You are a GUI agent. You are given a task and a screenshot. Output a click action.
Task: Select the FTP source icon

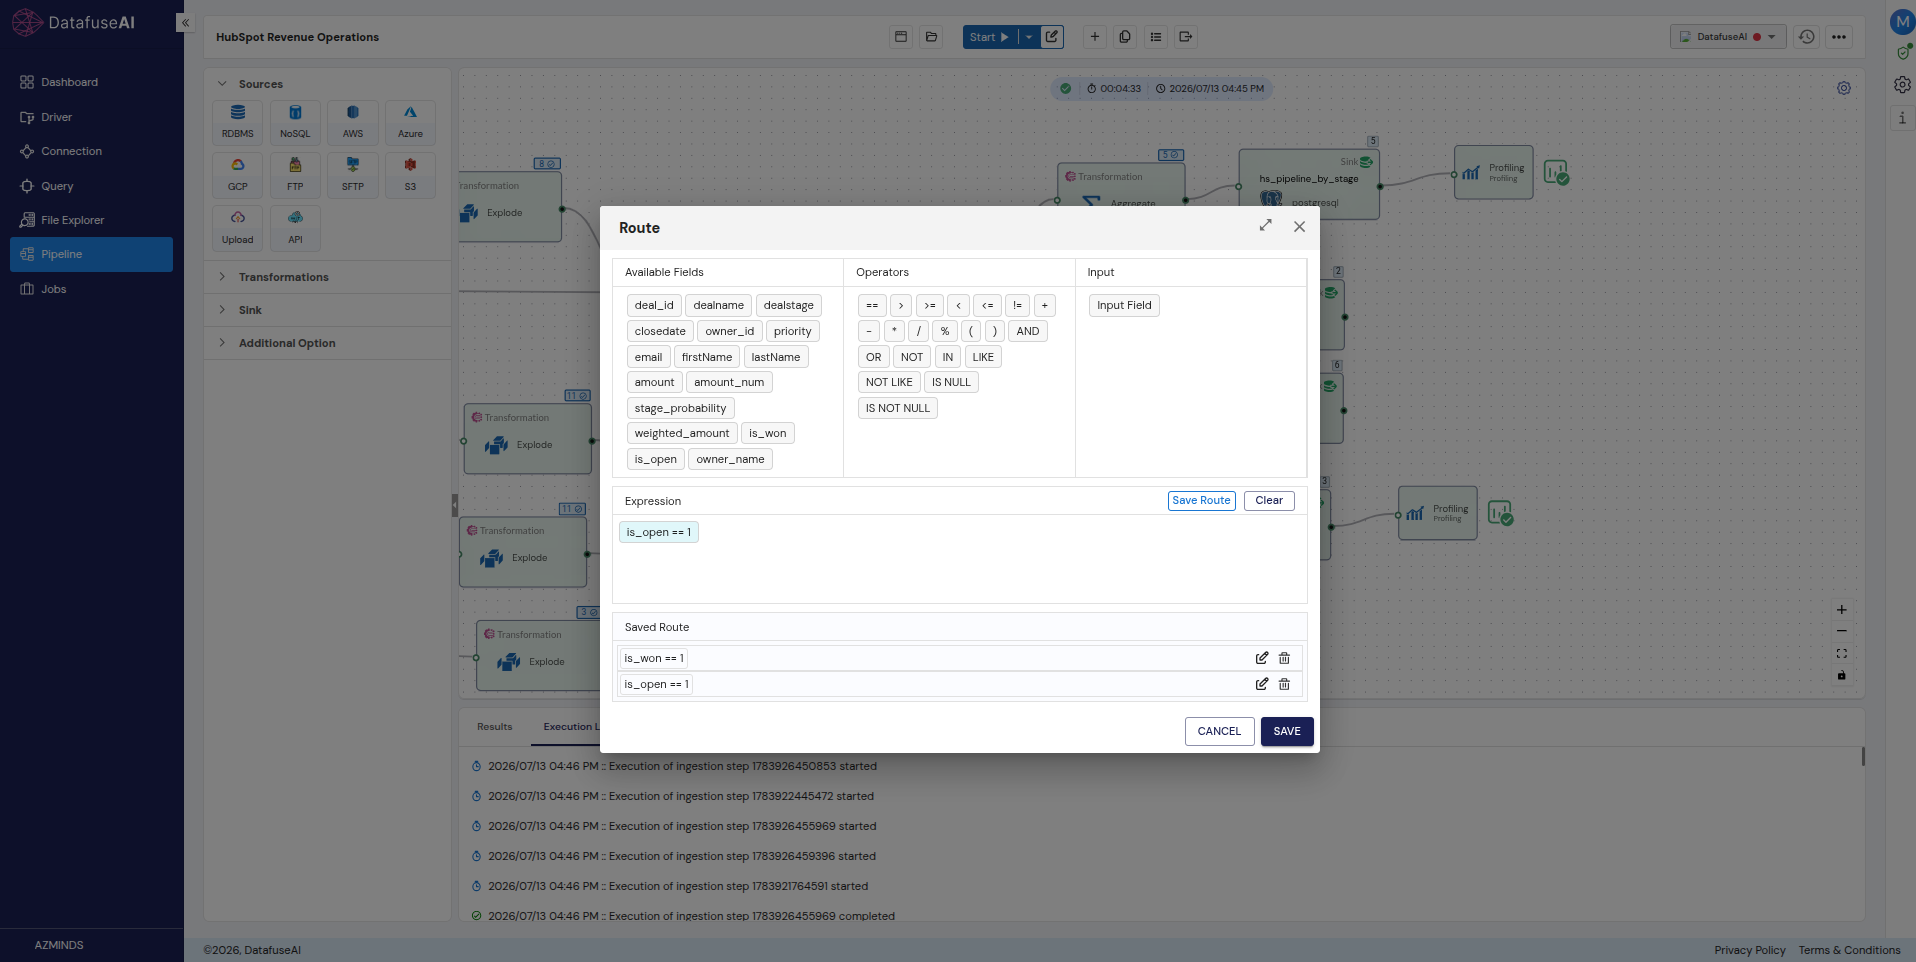[295, 175]
